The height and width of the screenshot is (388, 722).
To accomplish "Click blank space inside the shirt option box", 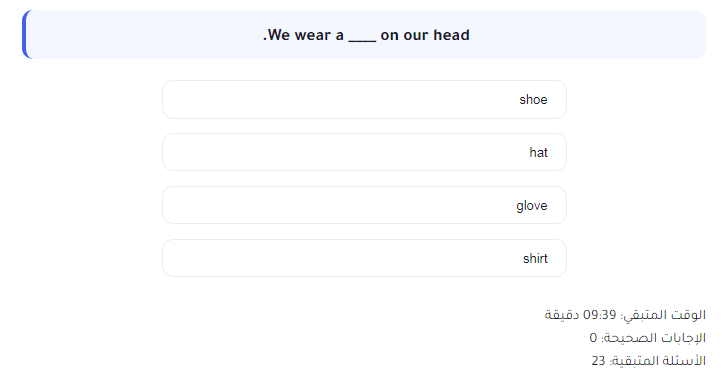I will coord(322,258).
